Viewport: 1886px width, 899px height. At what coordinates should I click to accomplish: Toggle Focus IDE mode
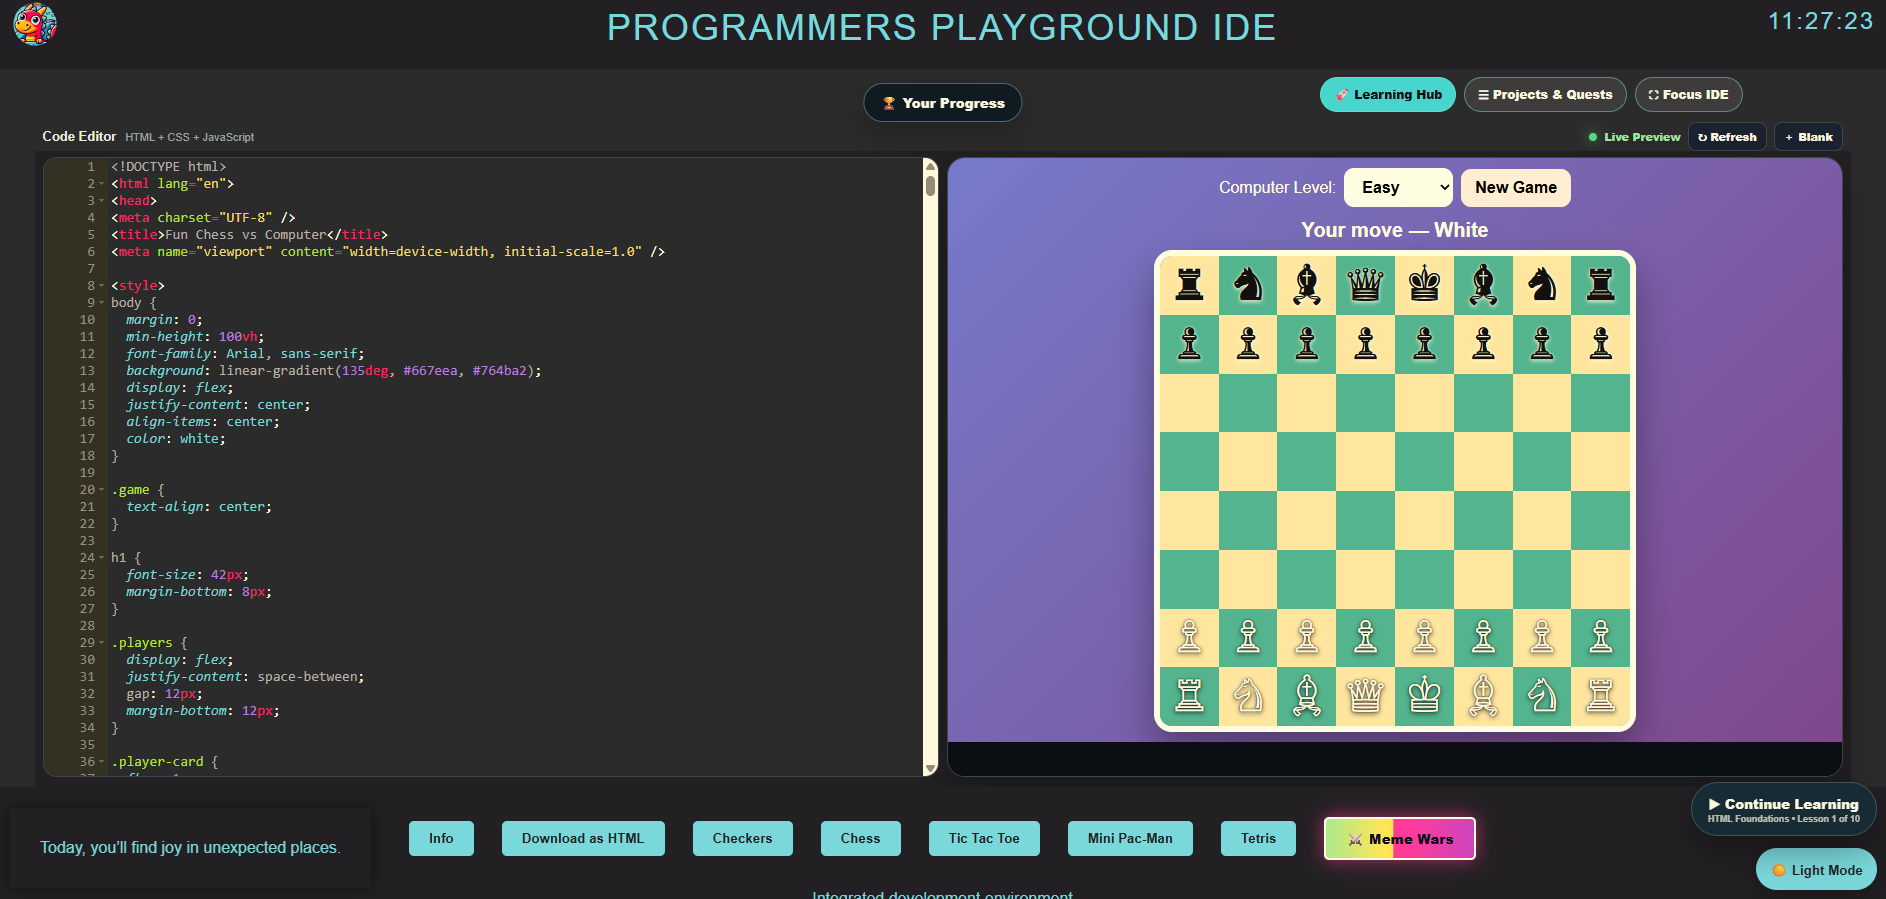point(1688,95)
